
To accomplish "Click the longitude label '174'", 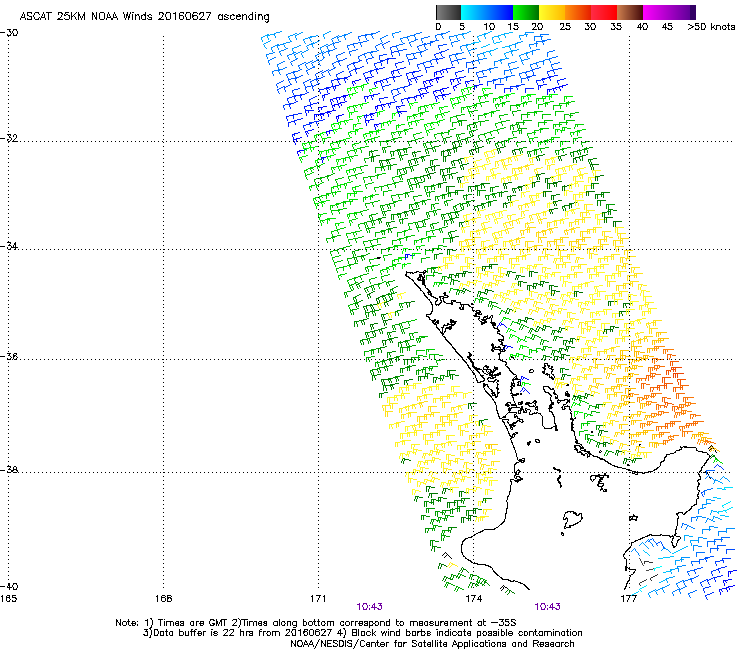I will 474,599.
